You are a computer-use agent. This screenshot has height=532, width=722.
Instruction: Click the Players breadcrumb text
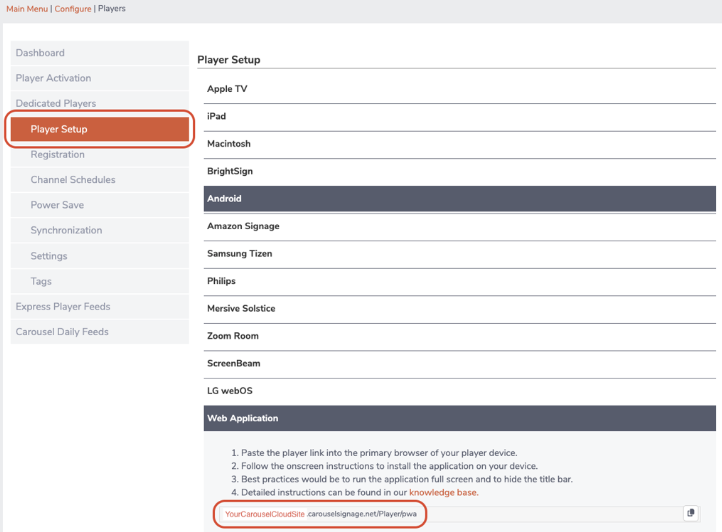pos(111,9)
